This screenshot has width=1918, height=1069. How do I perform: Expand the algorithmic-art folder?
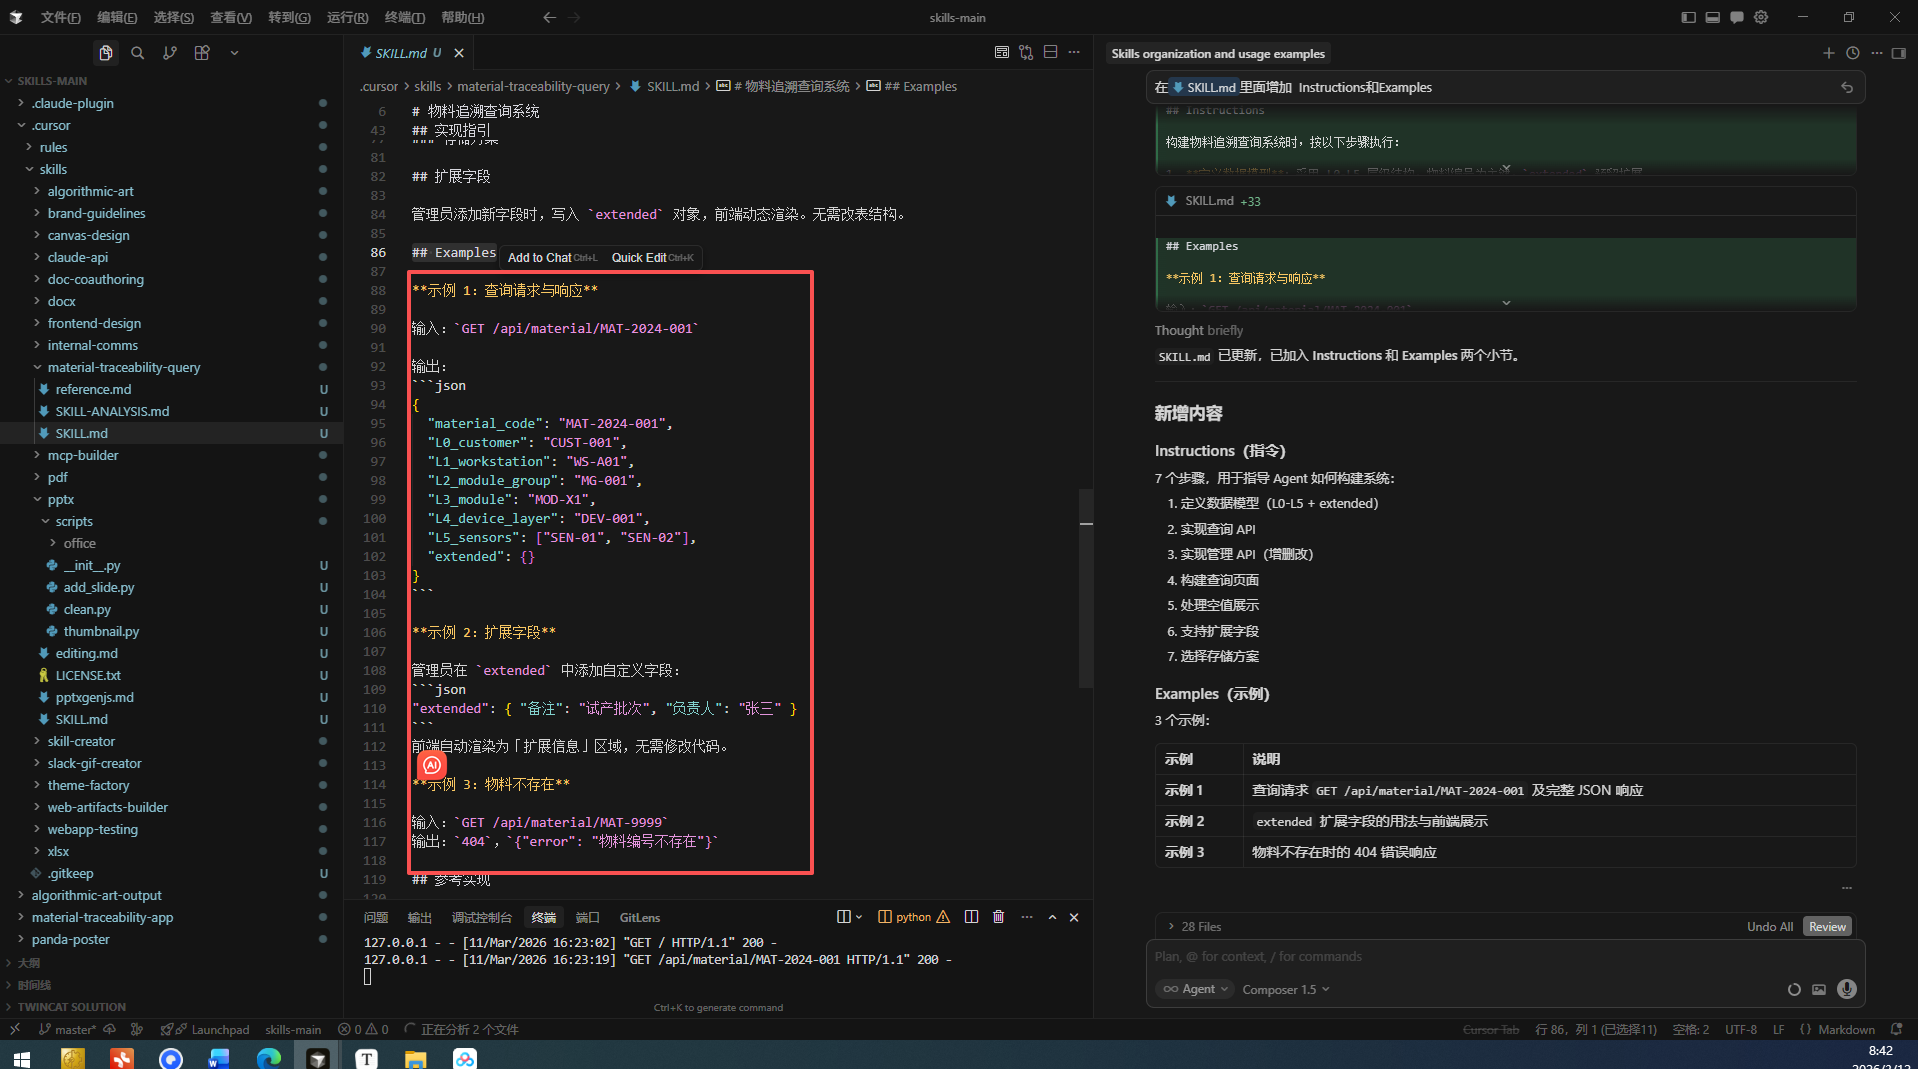(x=90, y=191)
